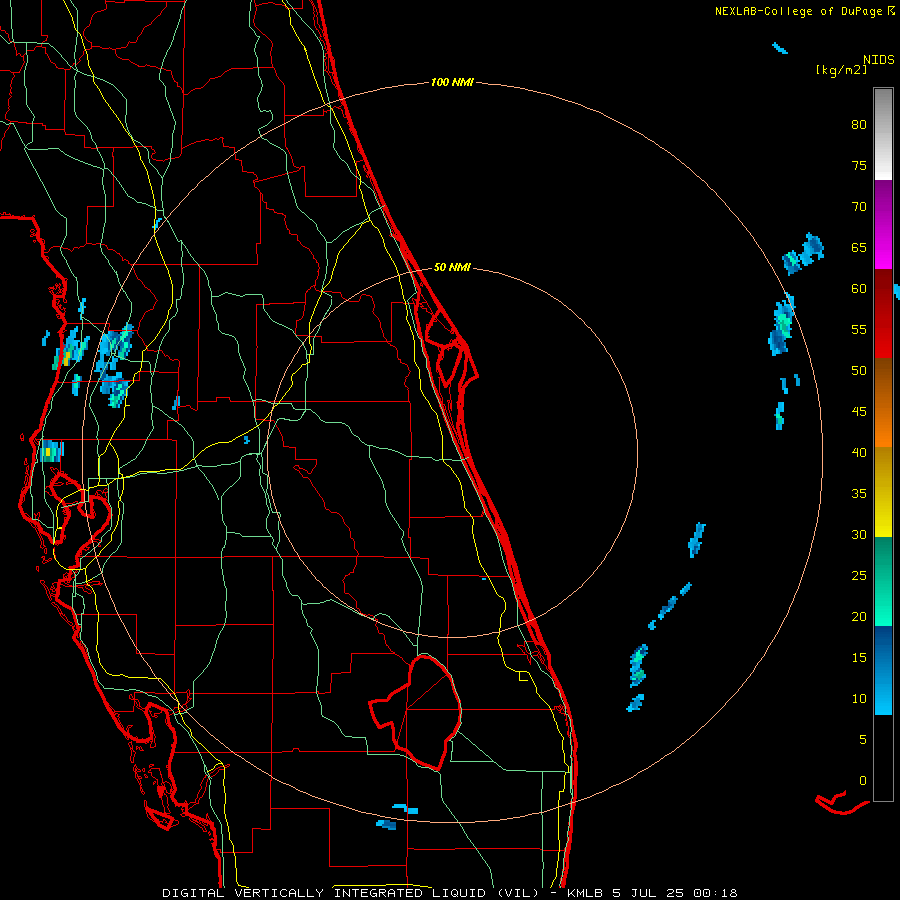This screenshot has height=900, width=900.
Task: Select the 25 value on the VIL scale
Action: pyautogui.click(x=859, y=576)
